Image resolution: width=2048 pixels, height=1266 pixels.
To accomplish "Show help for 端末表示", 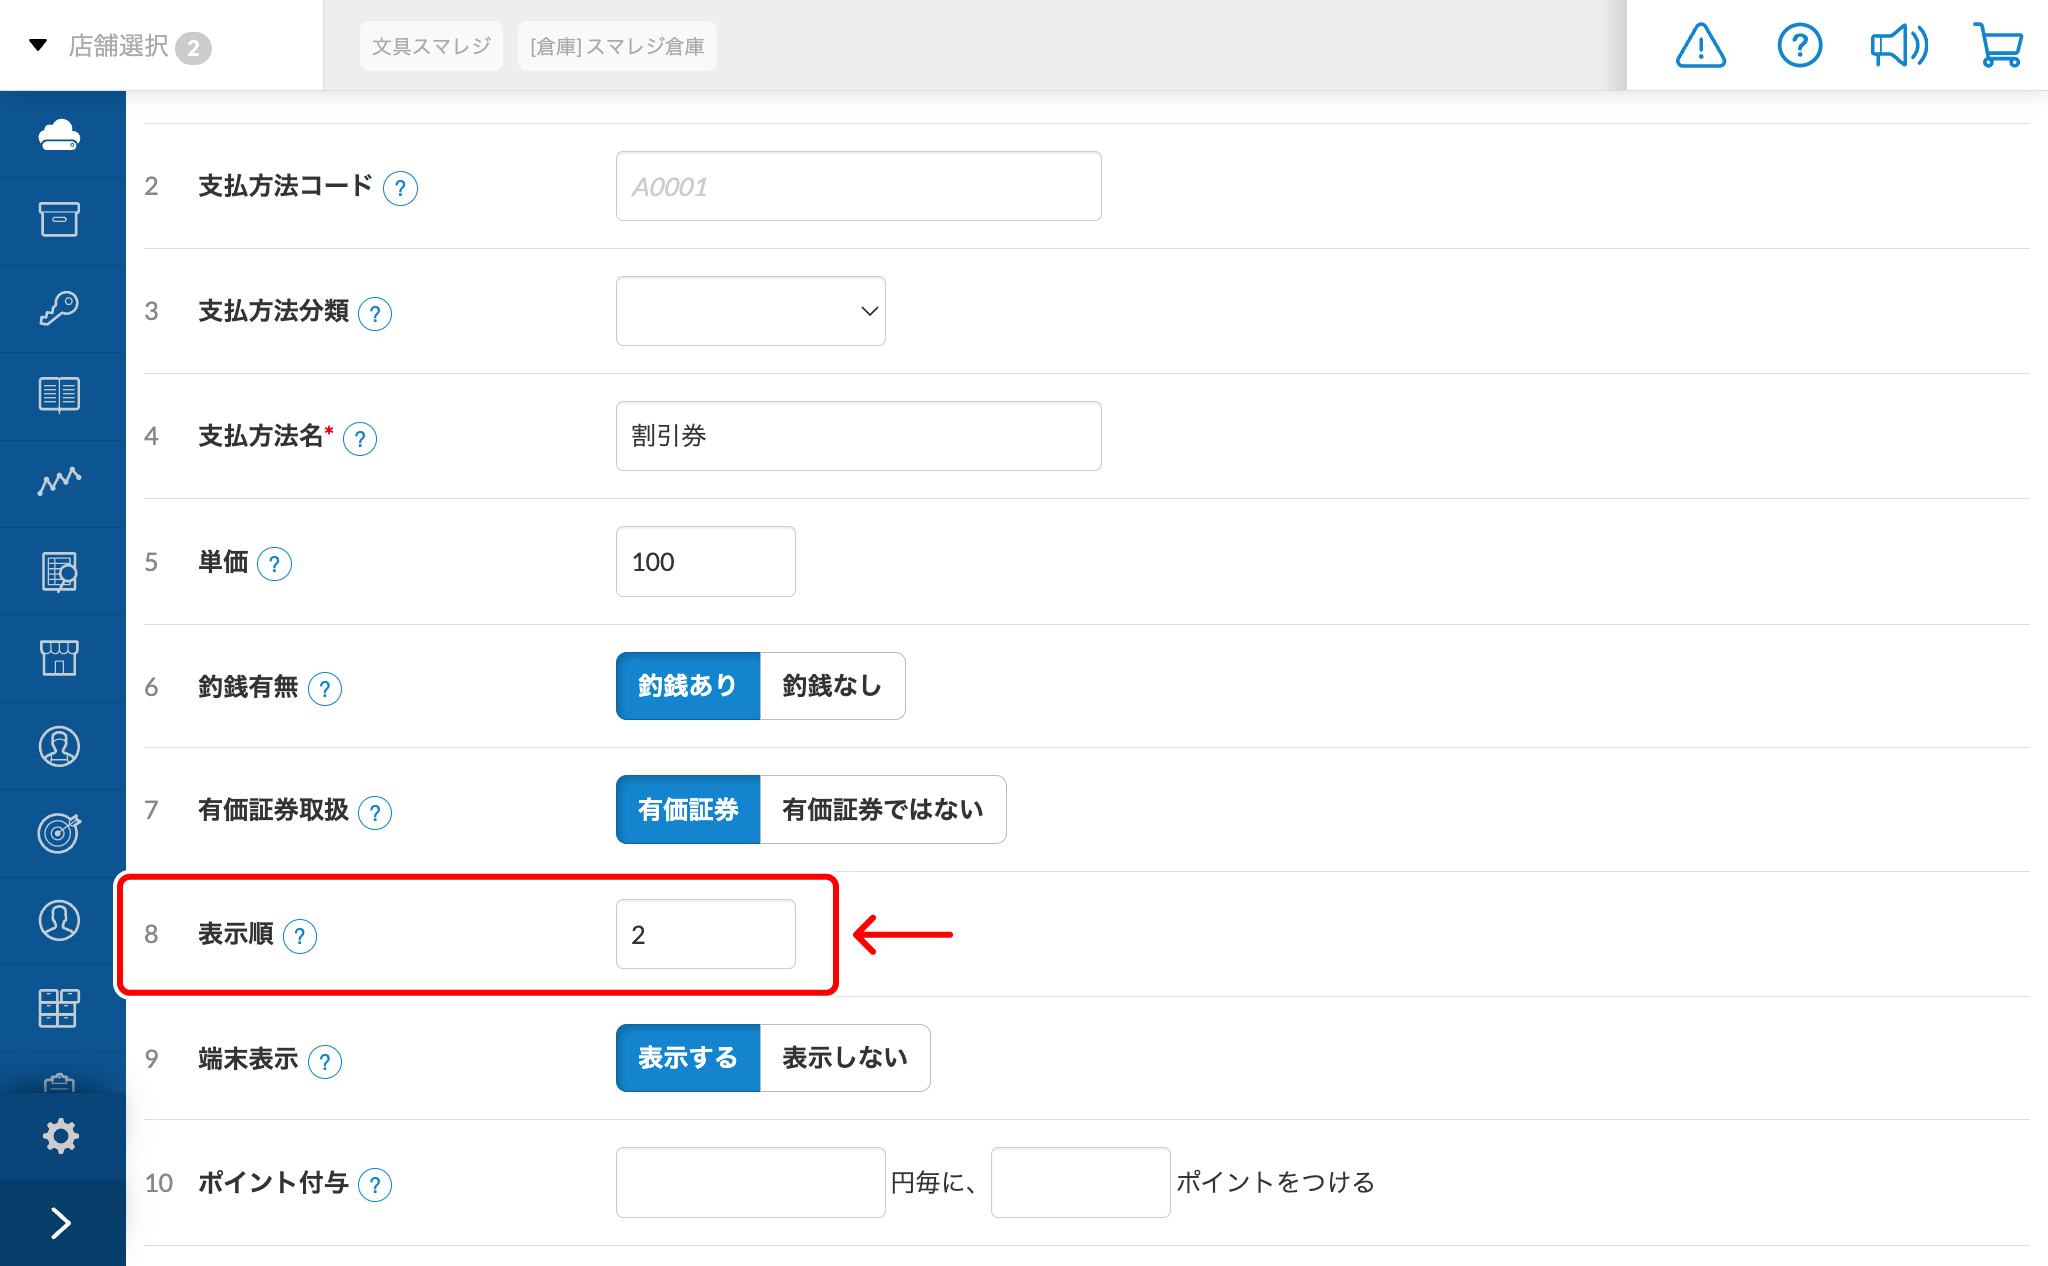I will point(325,1061).
